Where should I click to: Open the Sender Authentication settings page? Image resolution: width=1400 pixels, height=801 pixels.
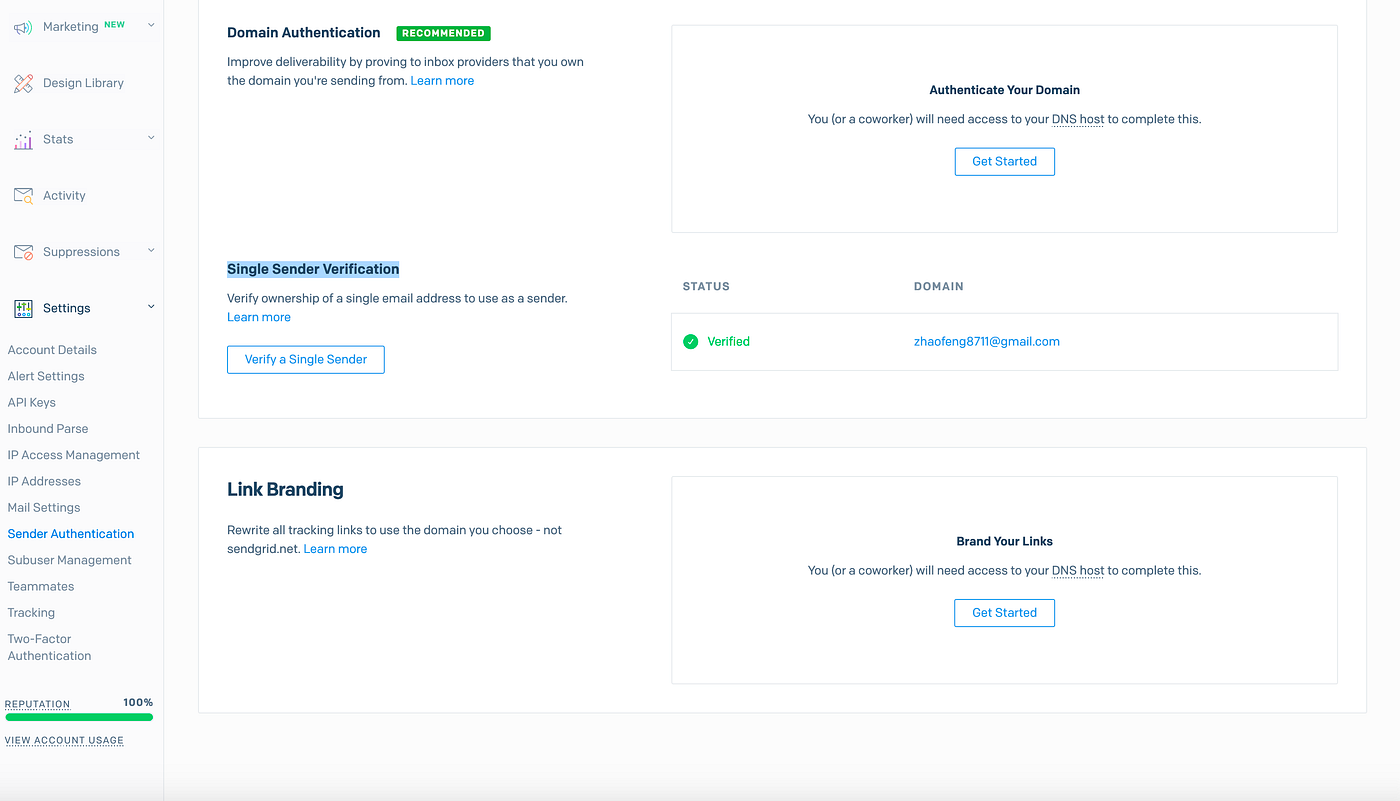[x=70, y=533]
